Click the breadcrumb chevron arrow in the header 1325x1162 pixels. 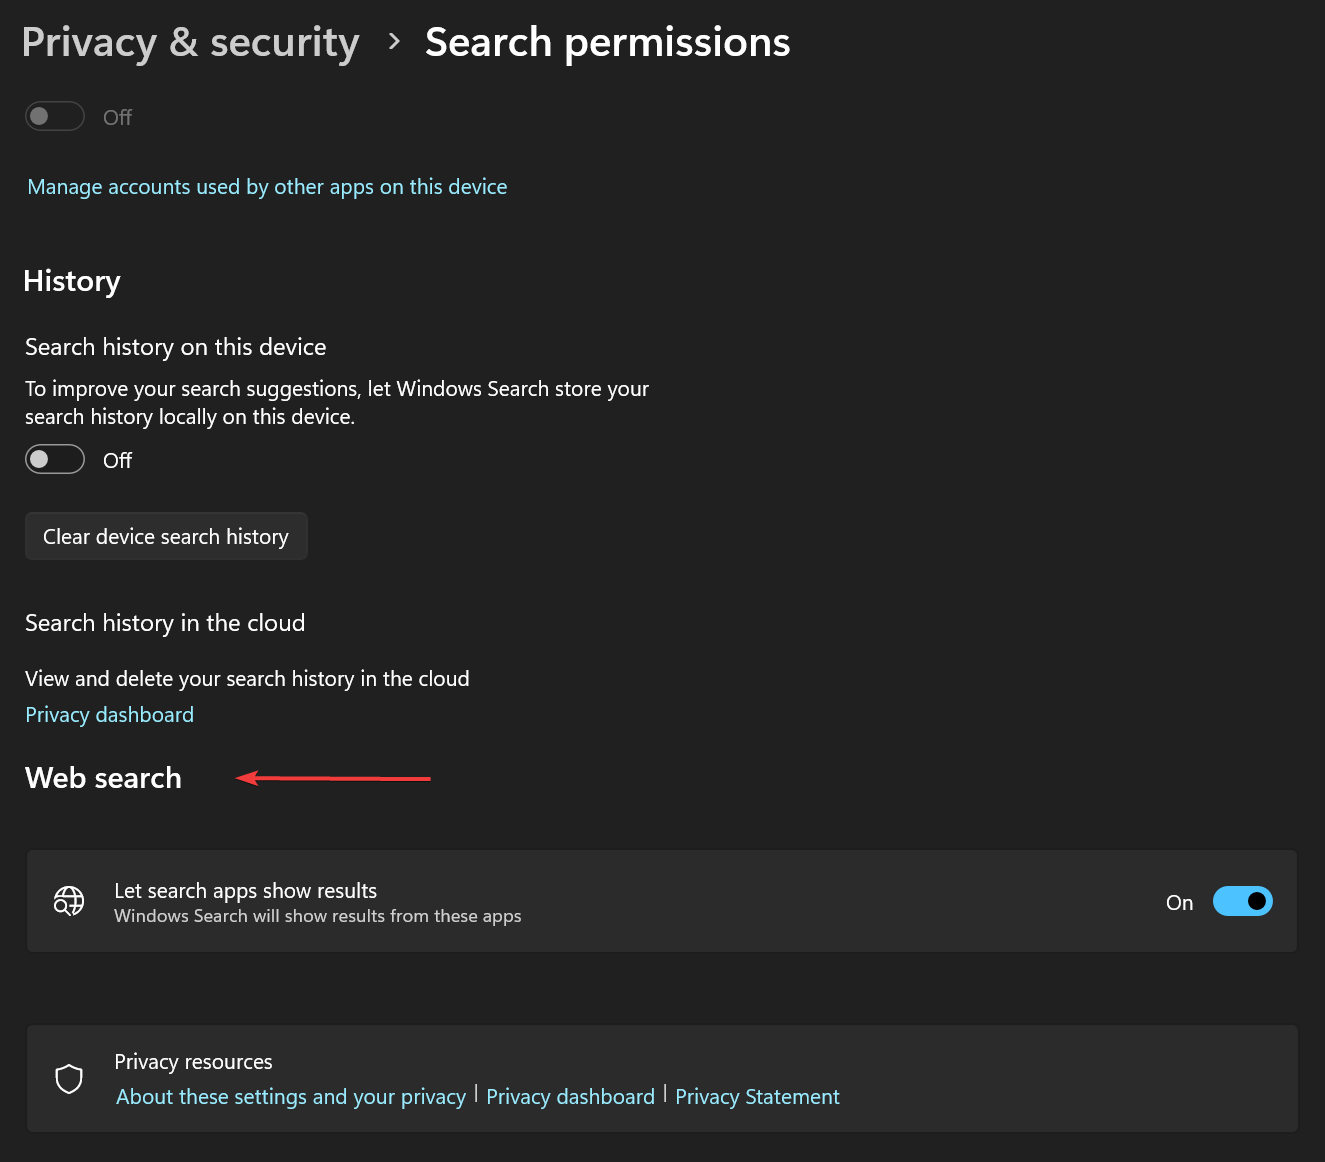coord(394,42)
